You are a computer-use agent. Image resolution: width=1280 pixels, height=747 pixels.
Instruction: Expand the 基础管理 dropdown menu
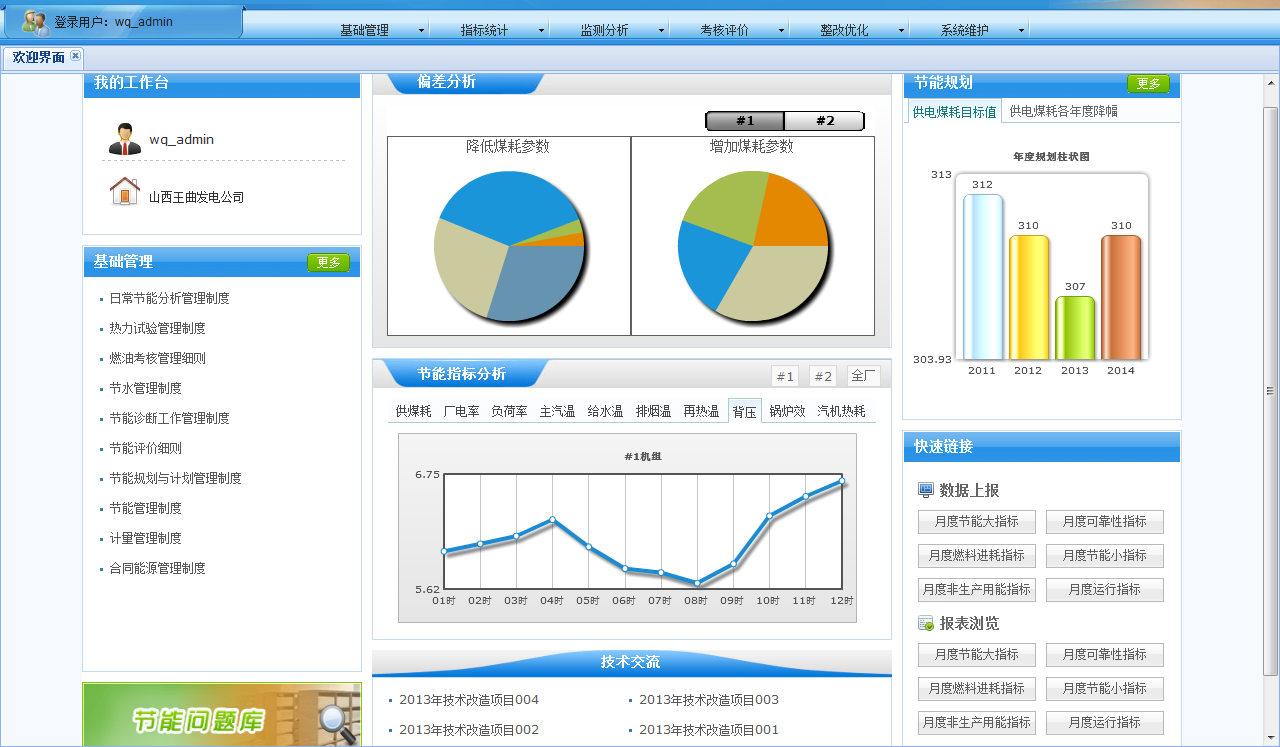coord(421,31)
